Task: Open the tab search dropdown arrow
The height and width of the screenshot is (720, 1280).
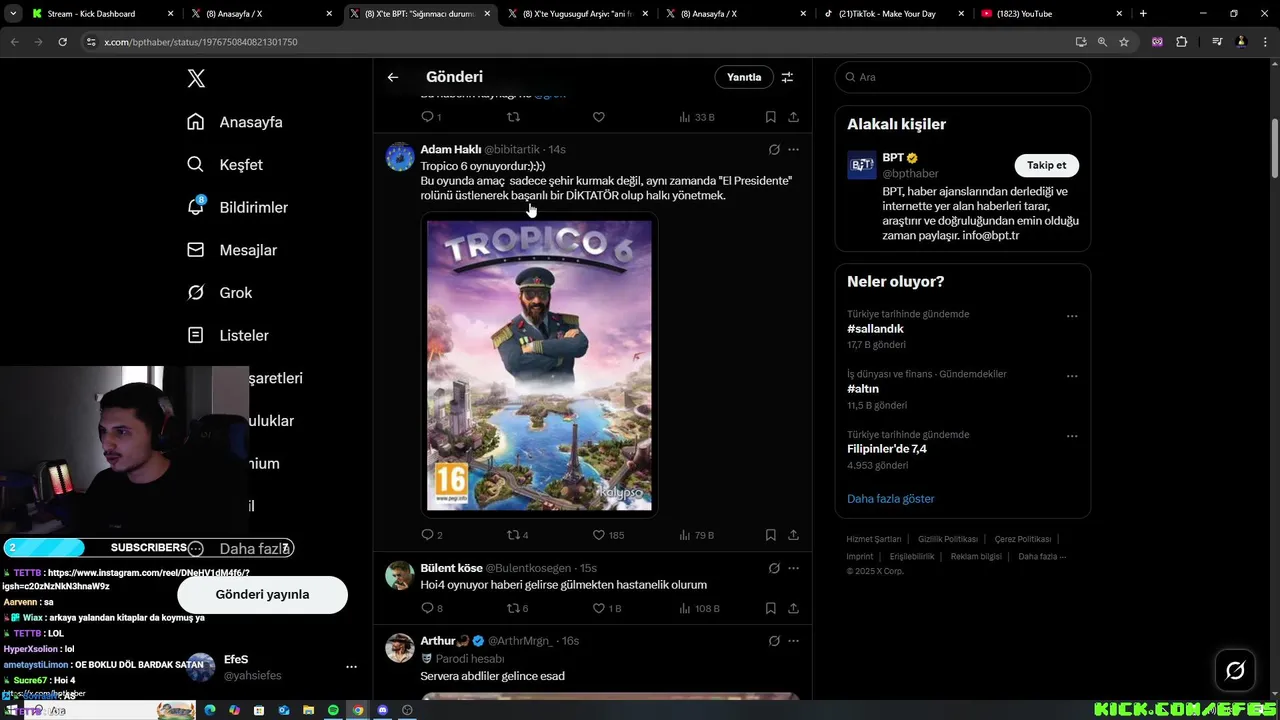Action: (x=12, y=14)
